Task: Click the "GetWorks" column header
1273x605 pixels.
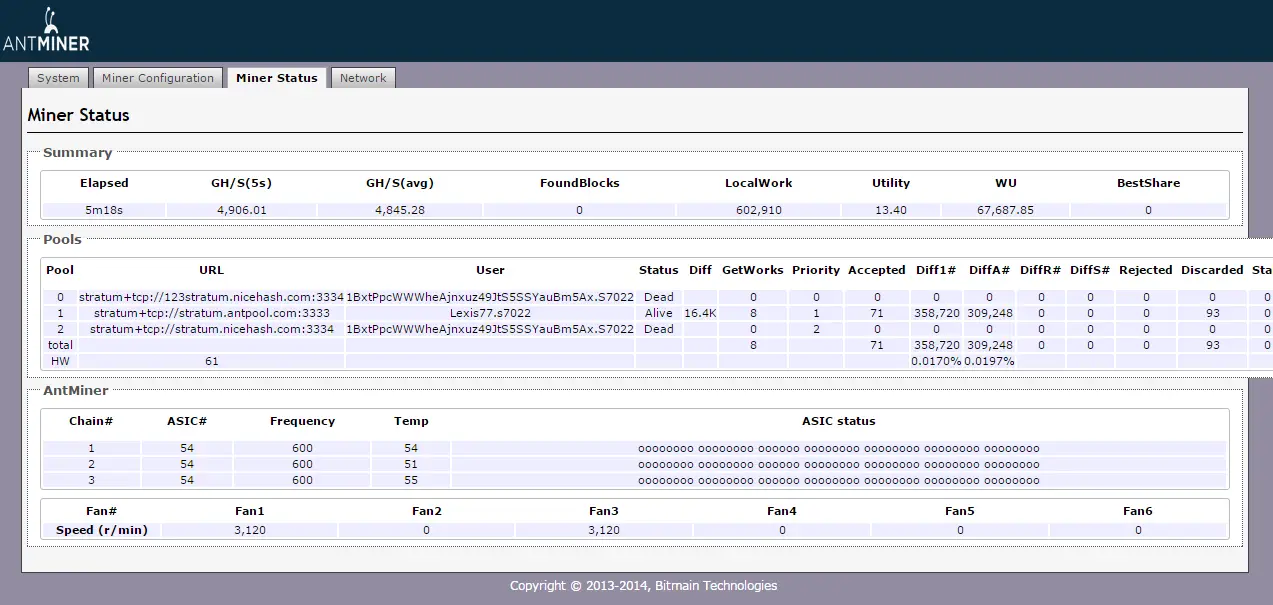Action: pos(753,270)
